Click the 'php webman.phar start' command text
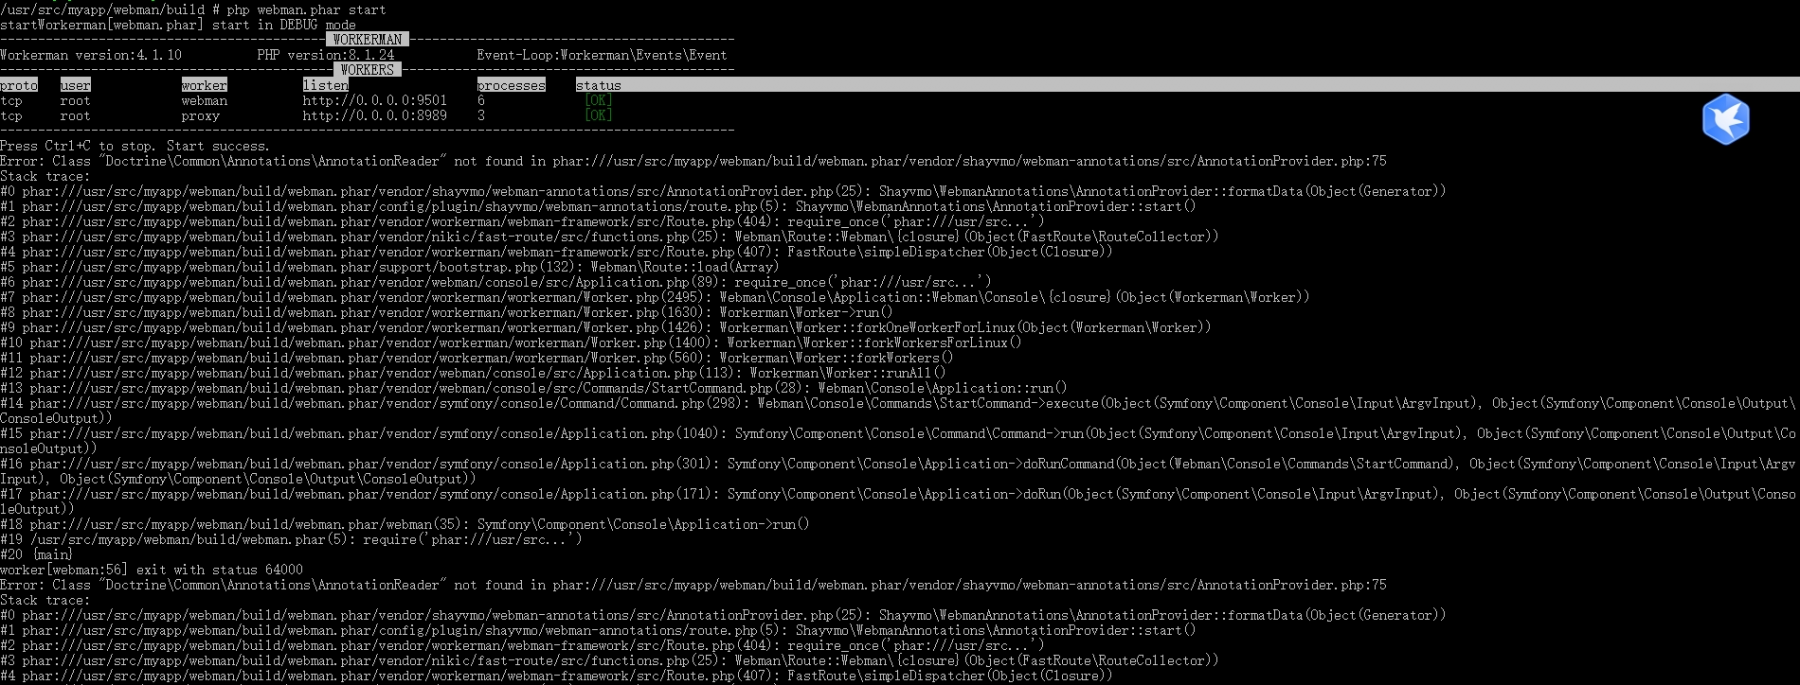 pos(306,10)
